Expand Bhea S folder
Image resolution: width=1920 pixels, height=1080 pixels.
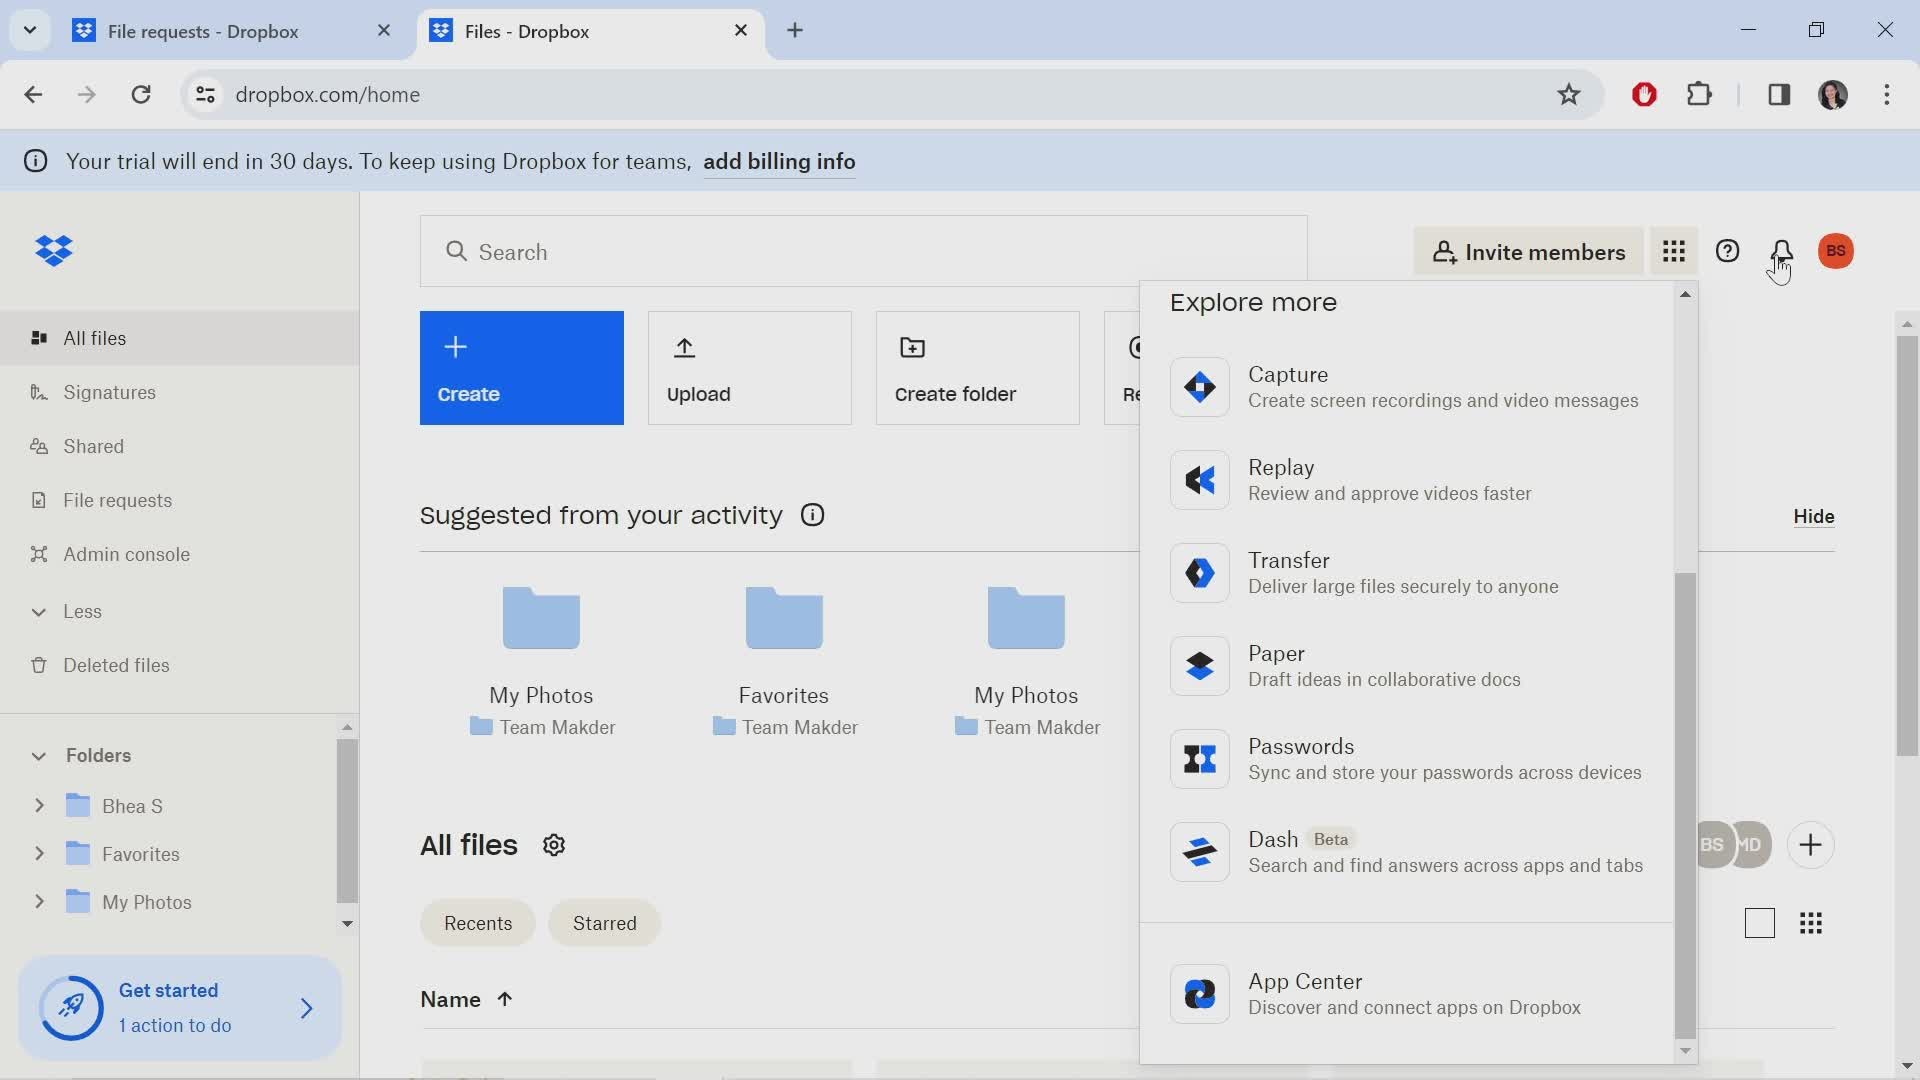(x=40, y=804)
